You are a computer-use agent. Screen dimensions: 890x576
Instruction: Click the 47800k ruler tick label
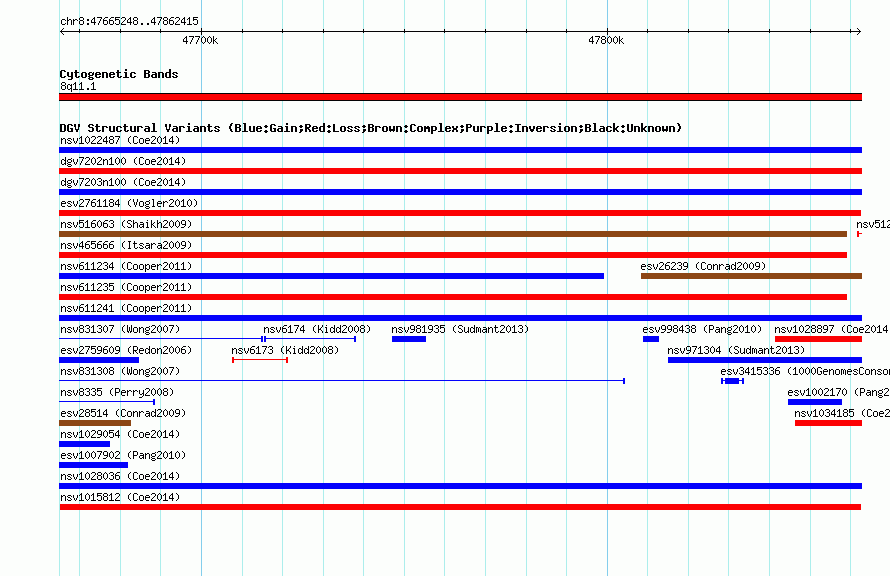tap(606, 40)
